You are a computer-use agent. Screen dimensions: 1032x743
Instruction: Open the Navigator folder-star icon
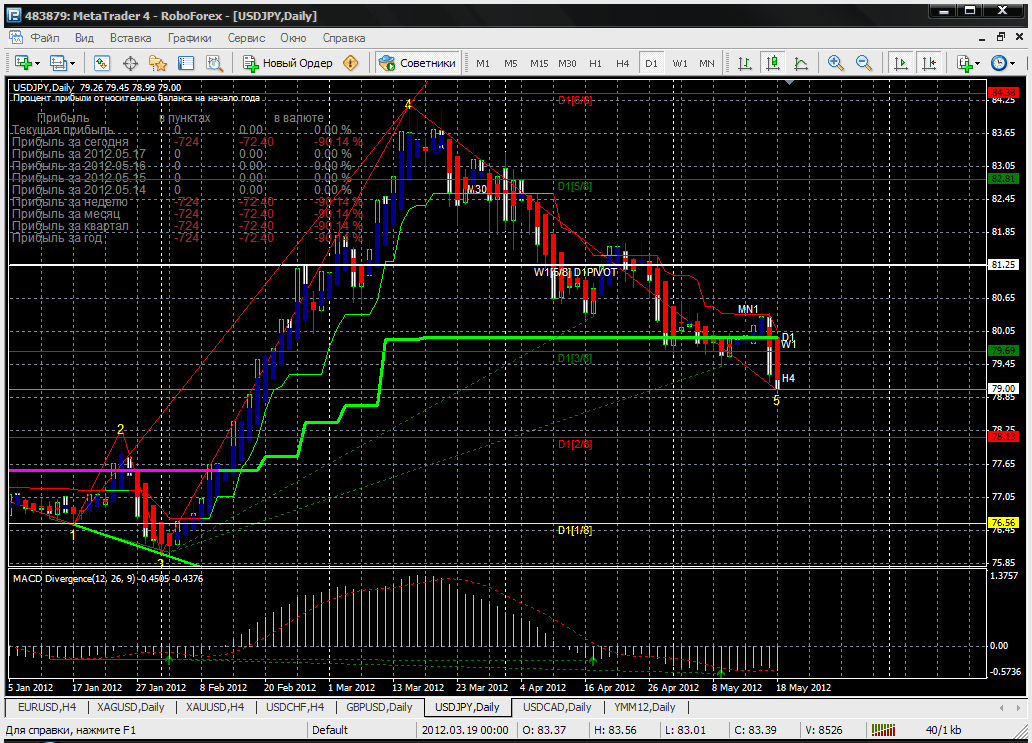click(158, 63)
